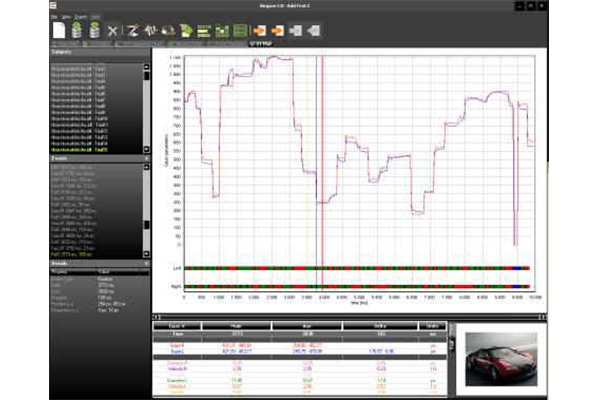Click the last narrow column header of the data table

coord(432,326)
